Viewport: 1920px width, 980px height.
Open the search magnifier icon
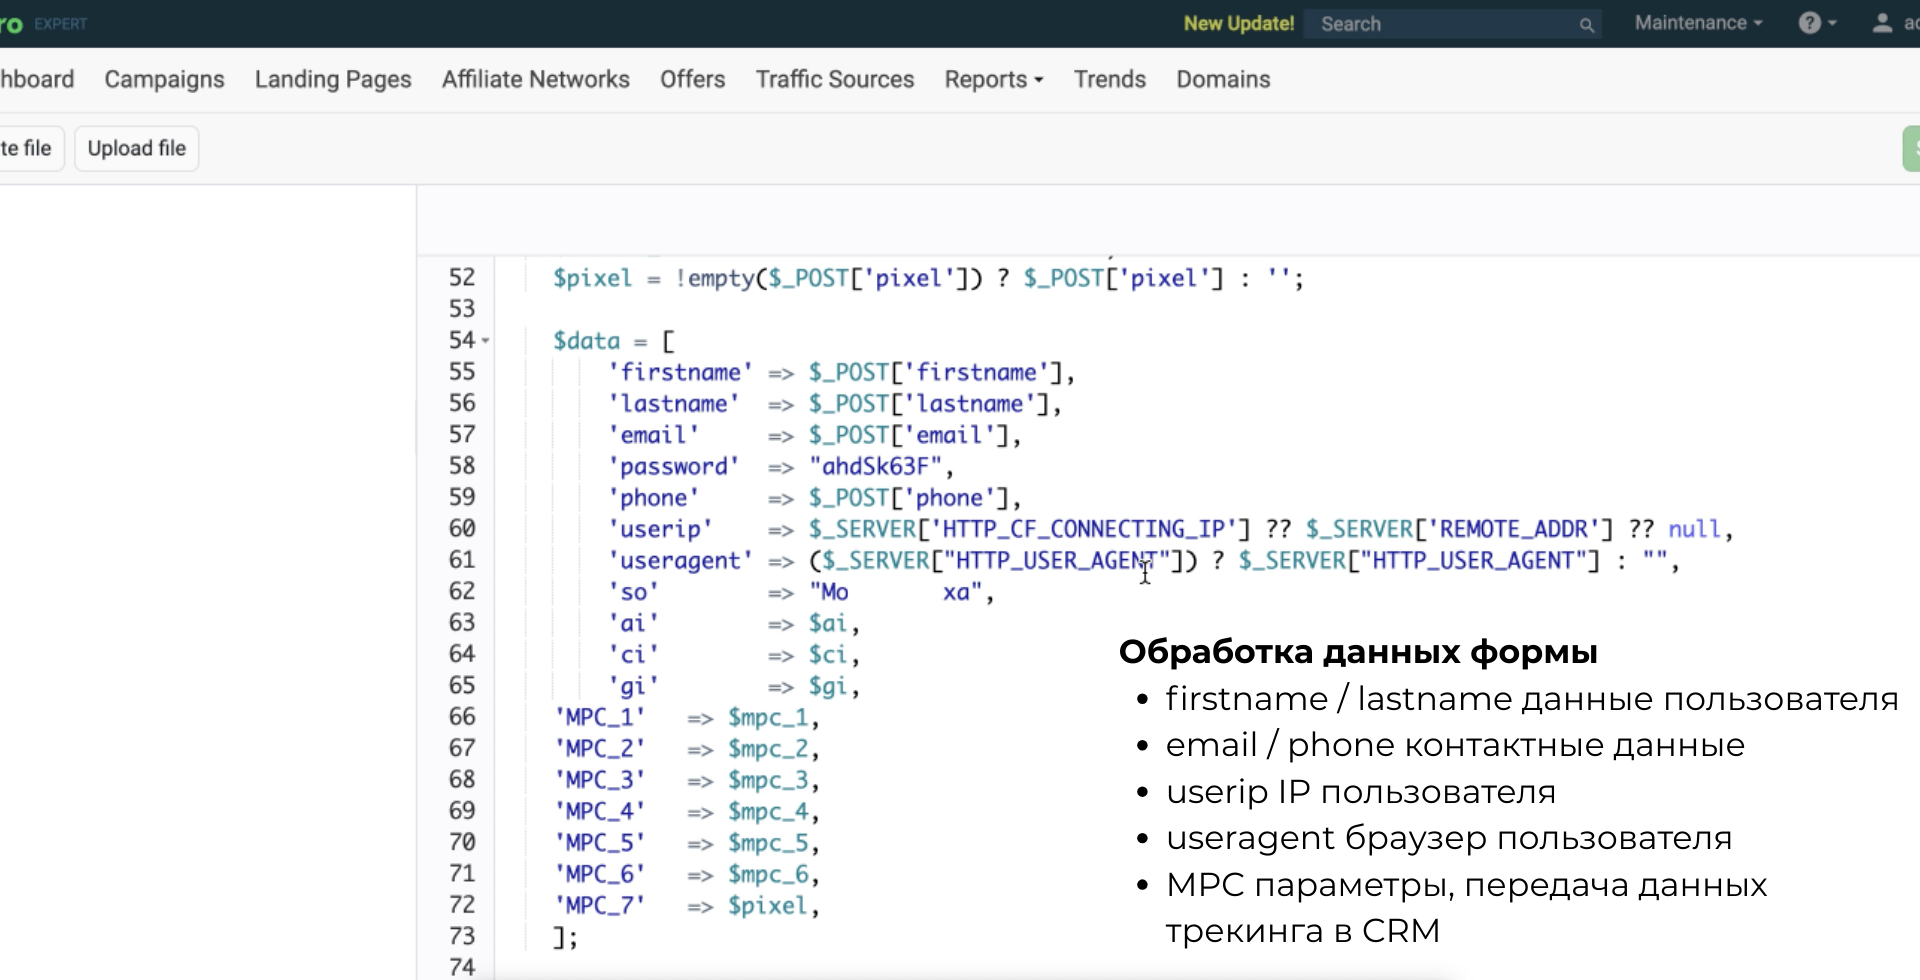tap(1586, 24)
